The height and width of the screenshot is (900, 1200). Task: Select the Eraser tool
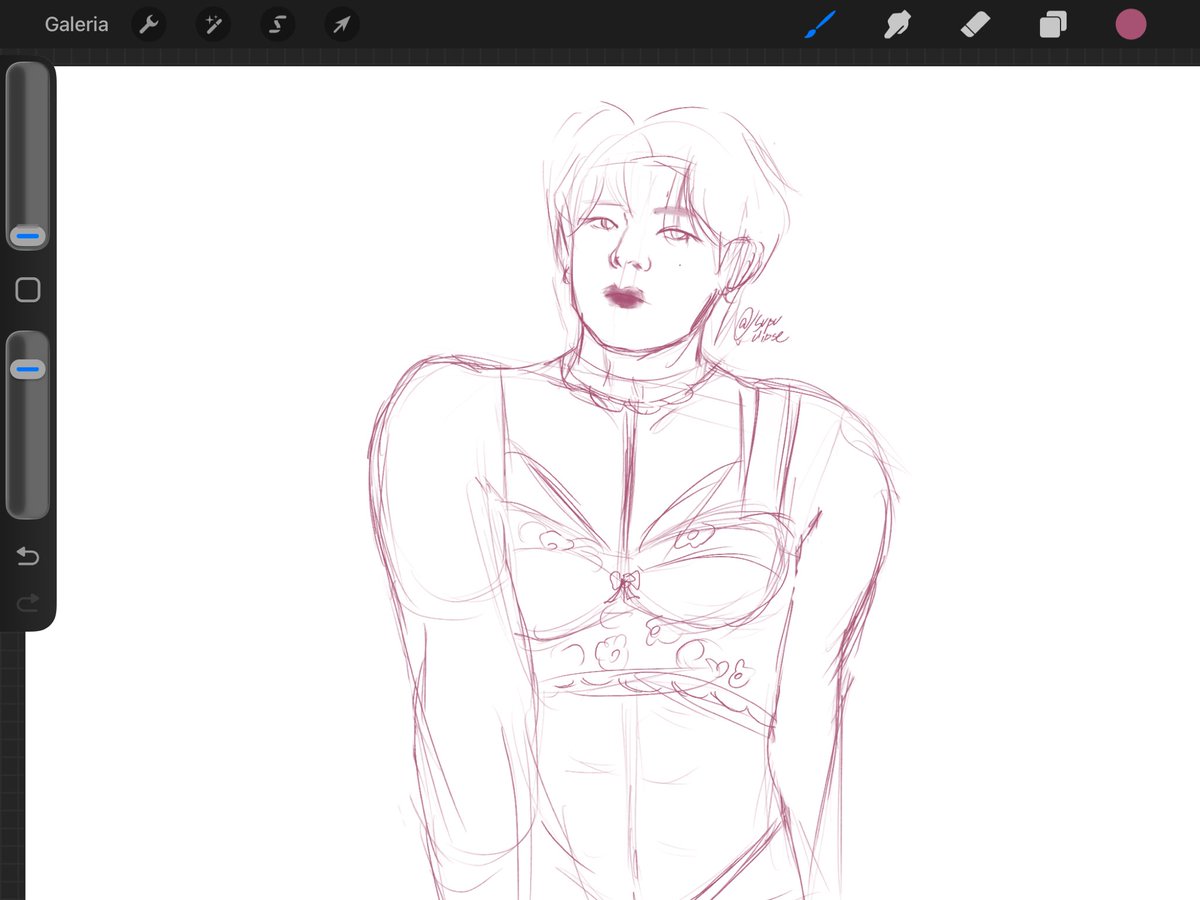click(x=975, y=25)
